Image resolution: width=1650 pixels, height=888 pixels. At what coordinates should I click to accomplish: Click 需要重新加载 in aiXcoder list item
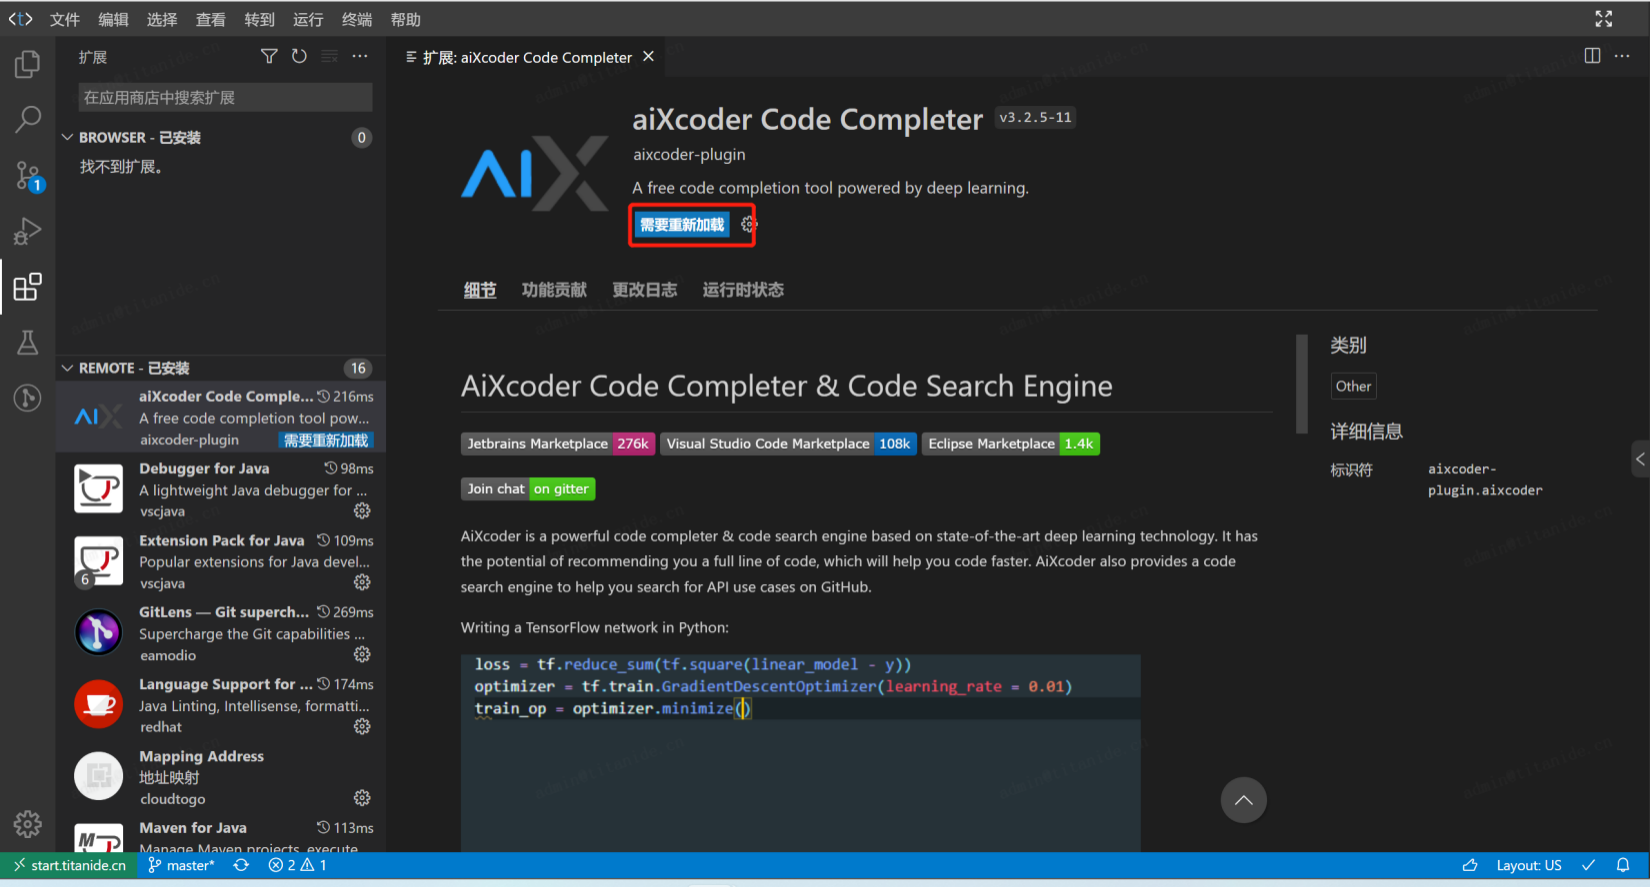tap(326, 440)
